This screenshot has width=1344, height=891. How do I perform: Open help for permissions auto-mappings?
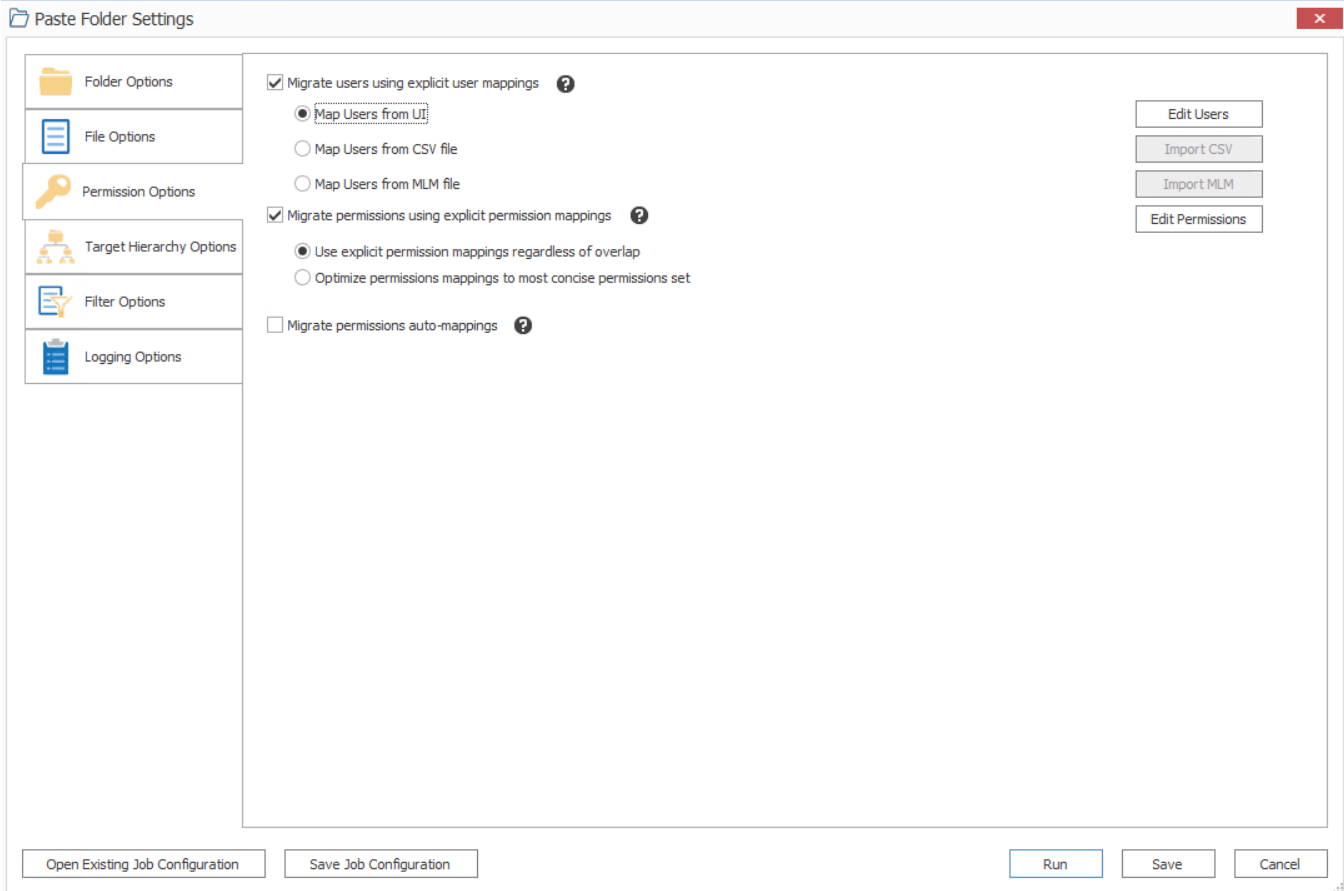[523, 325]
